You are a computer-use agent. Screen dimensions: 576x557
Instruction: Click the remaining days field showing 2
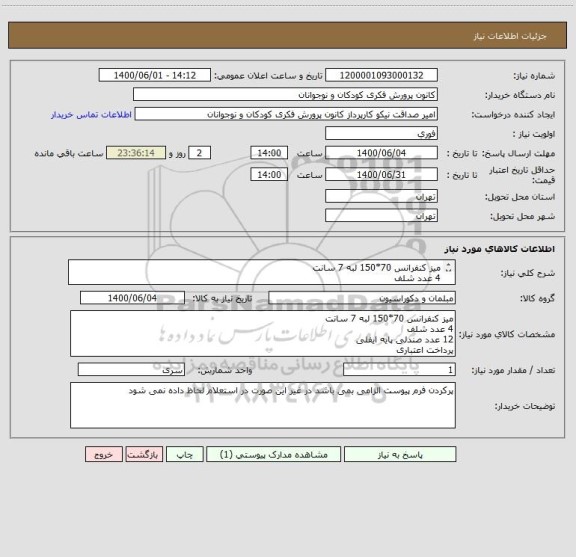199,153
